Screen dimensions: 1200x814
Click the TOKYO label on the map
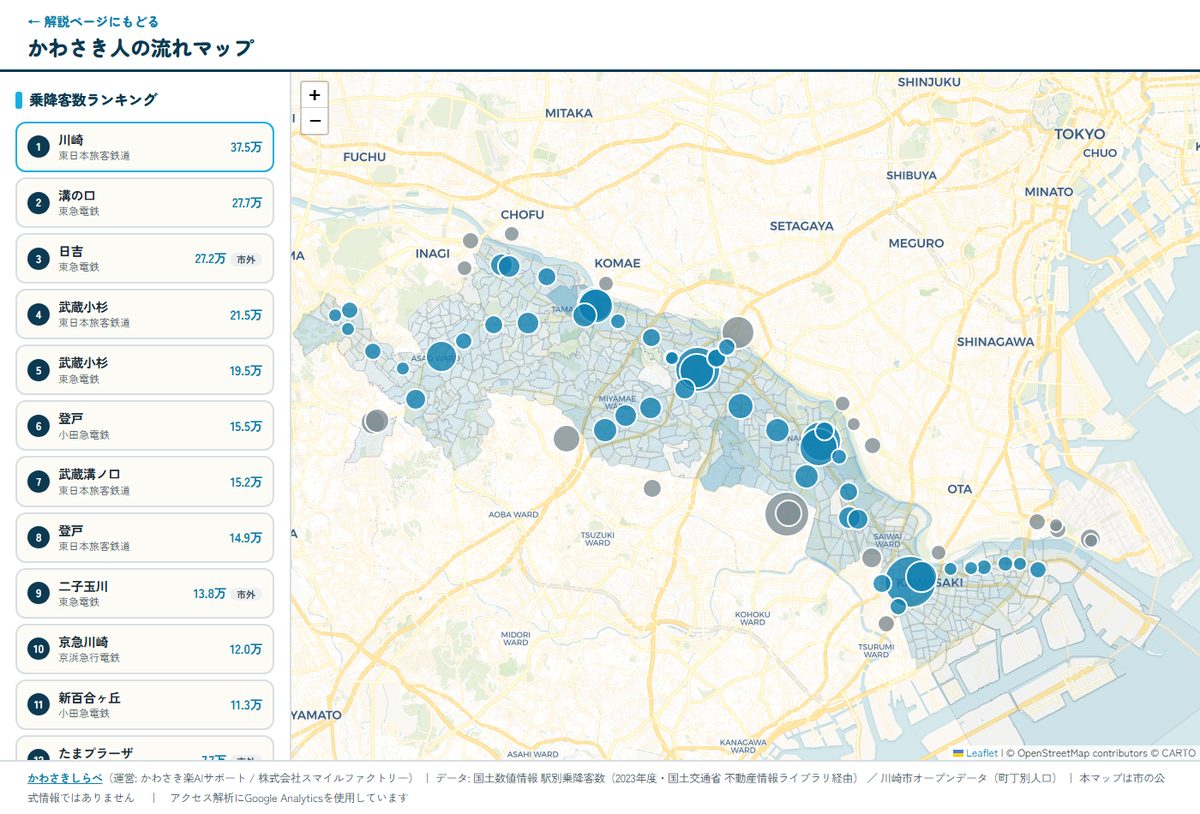[1080, 134]
